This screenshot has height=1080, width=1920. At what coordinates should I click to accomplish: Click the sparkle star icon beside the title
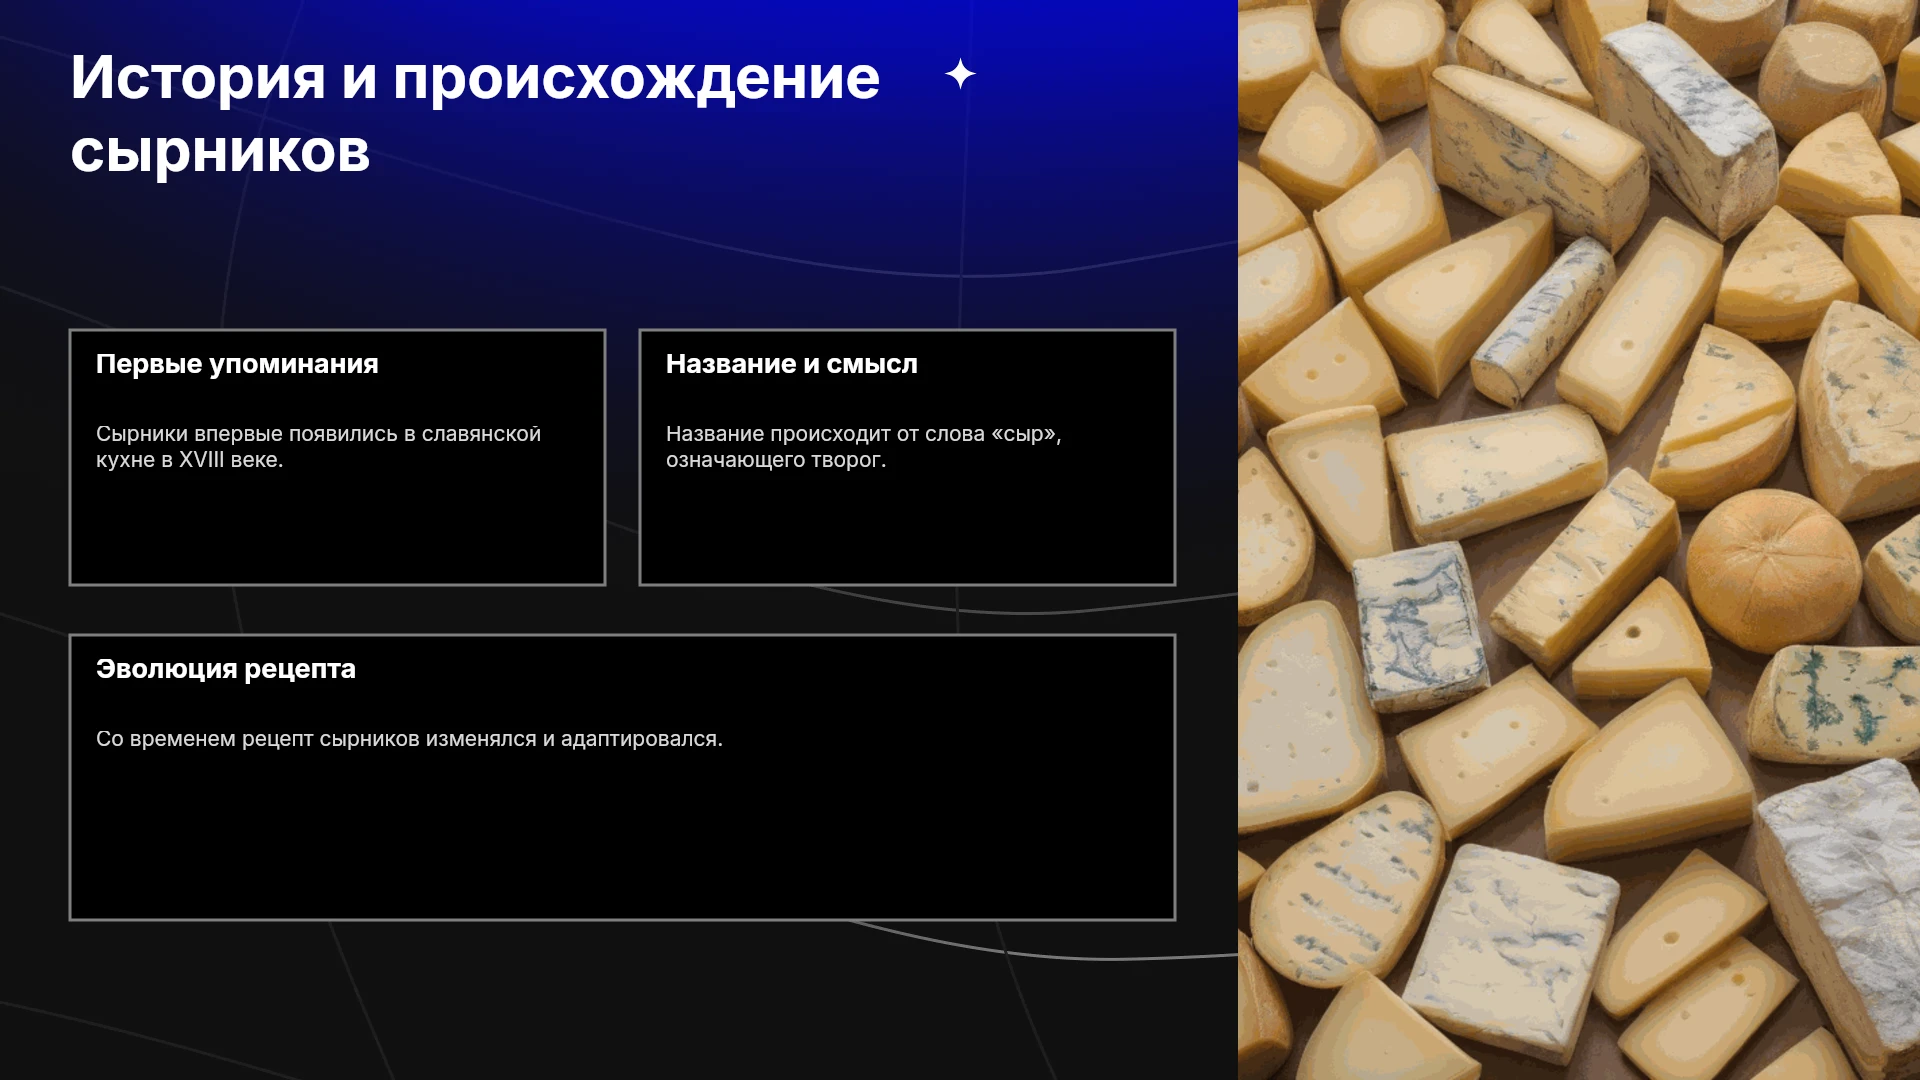pyautogui.click(x=960, y=74)
